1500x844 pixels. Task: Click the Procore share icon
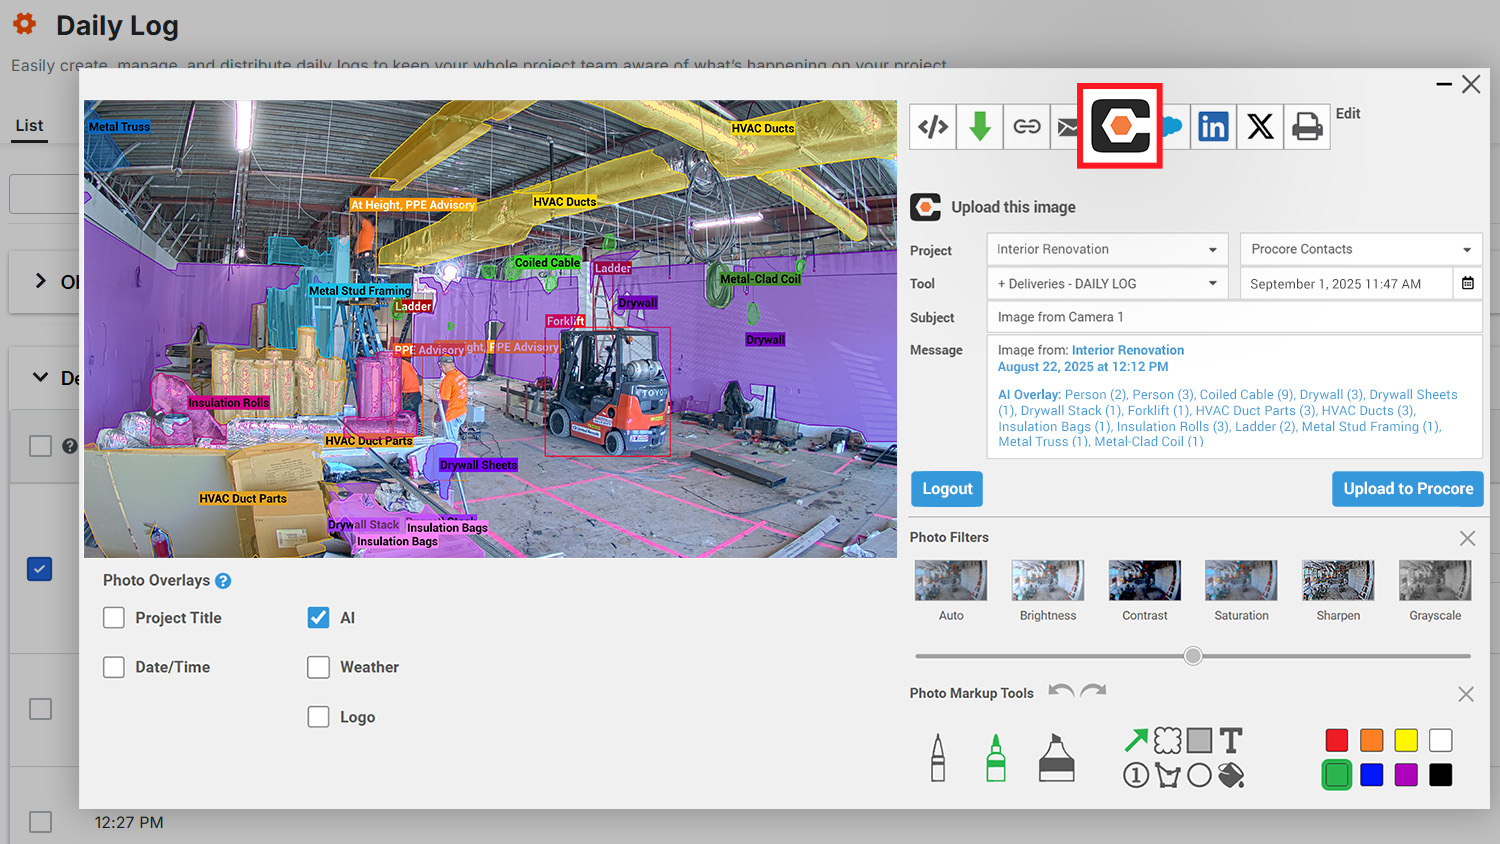coord(1120,127)
